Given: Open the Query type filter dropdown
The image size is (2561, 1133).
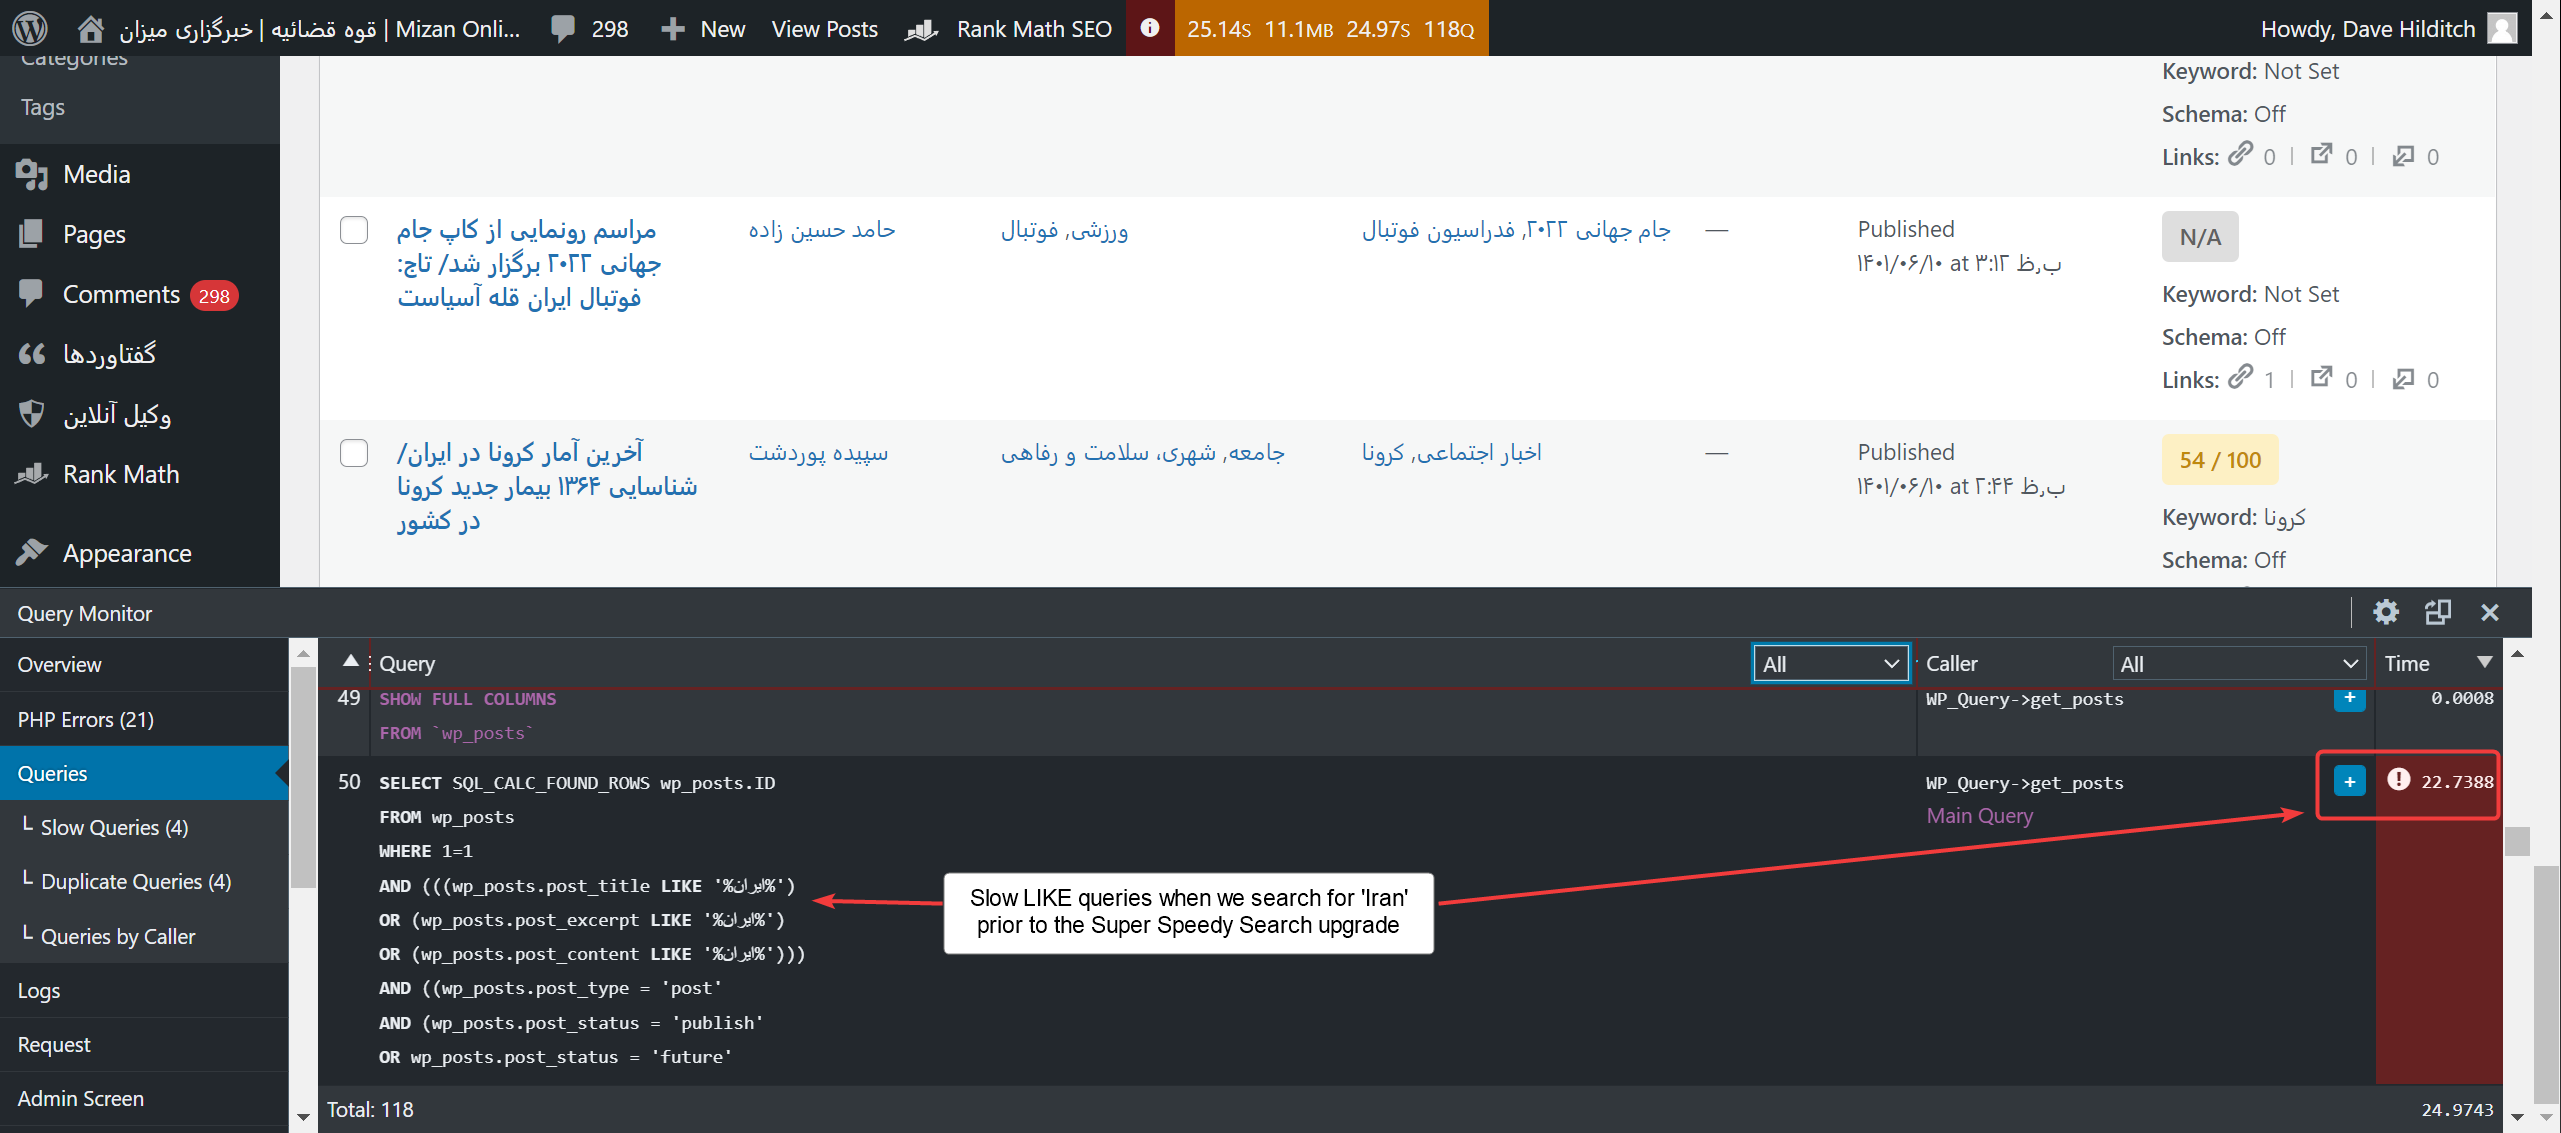Looking at the screenshot, I should point(1830,664).
